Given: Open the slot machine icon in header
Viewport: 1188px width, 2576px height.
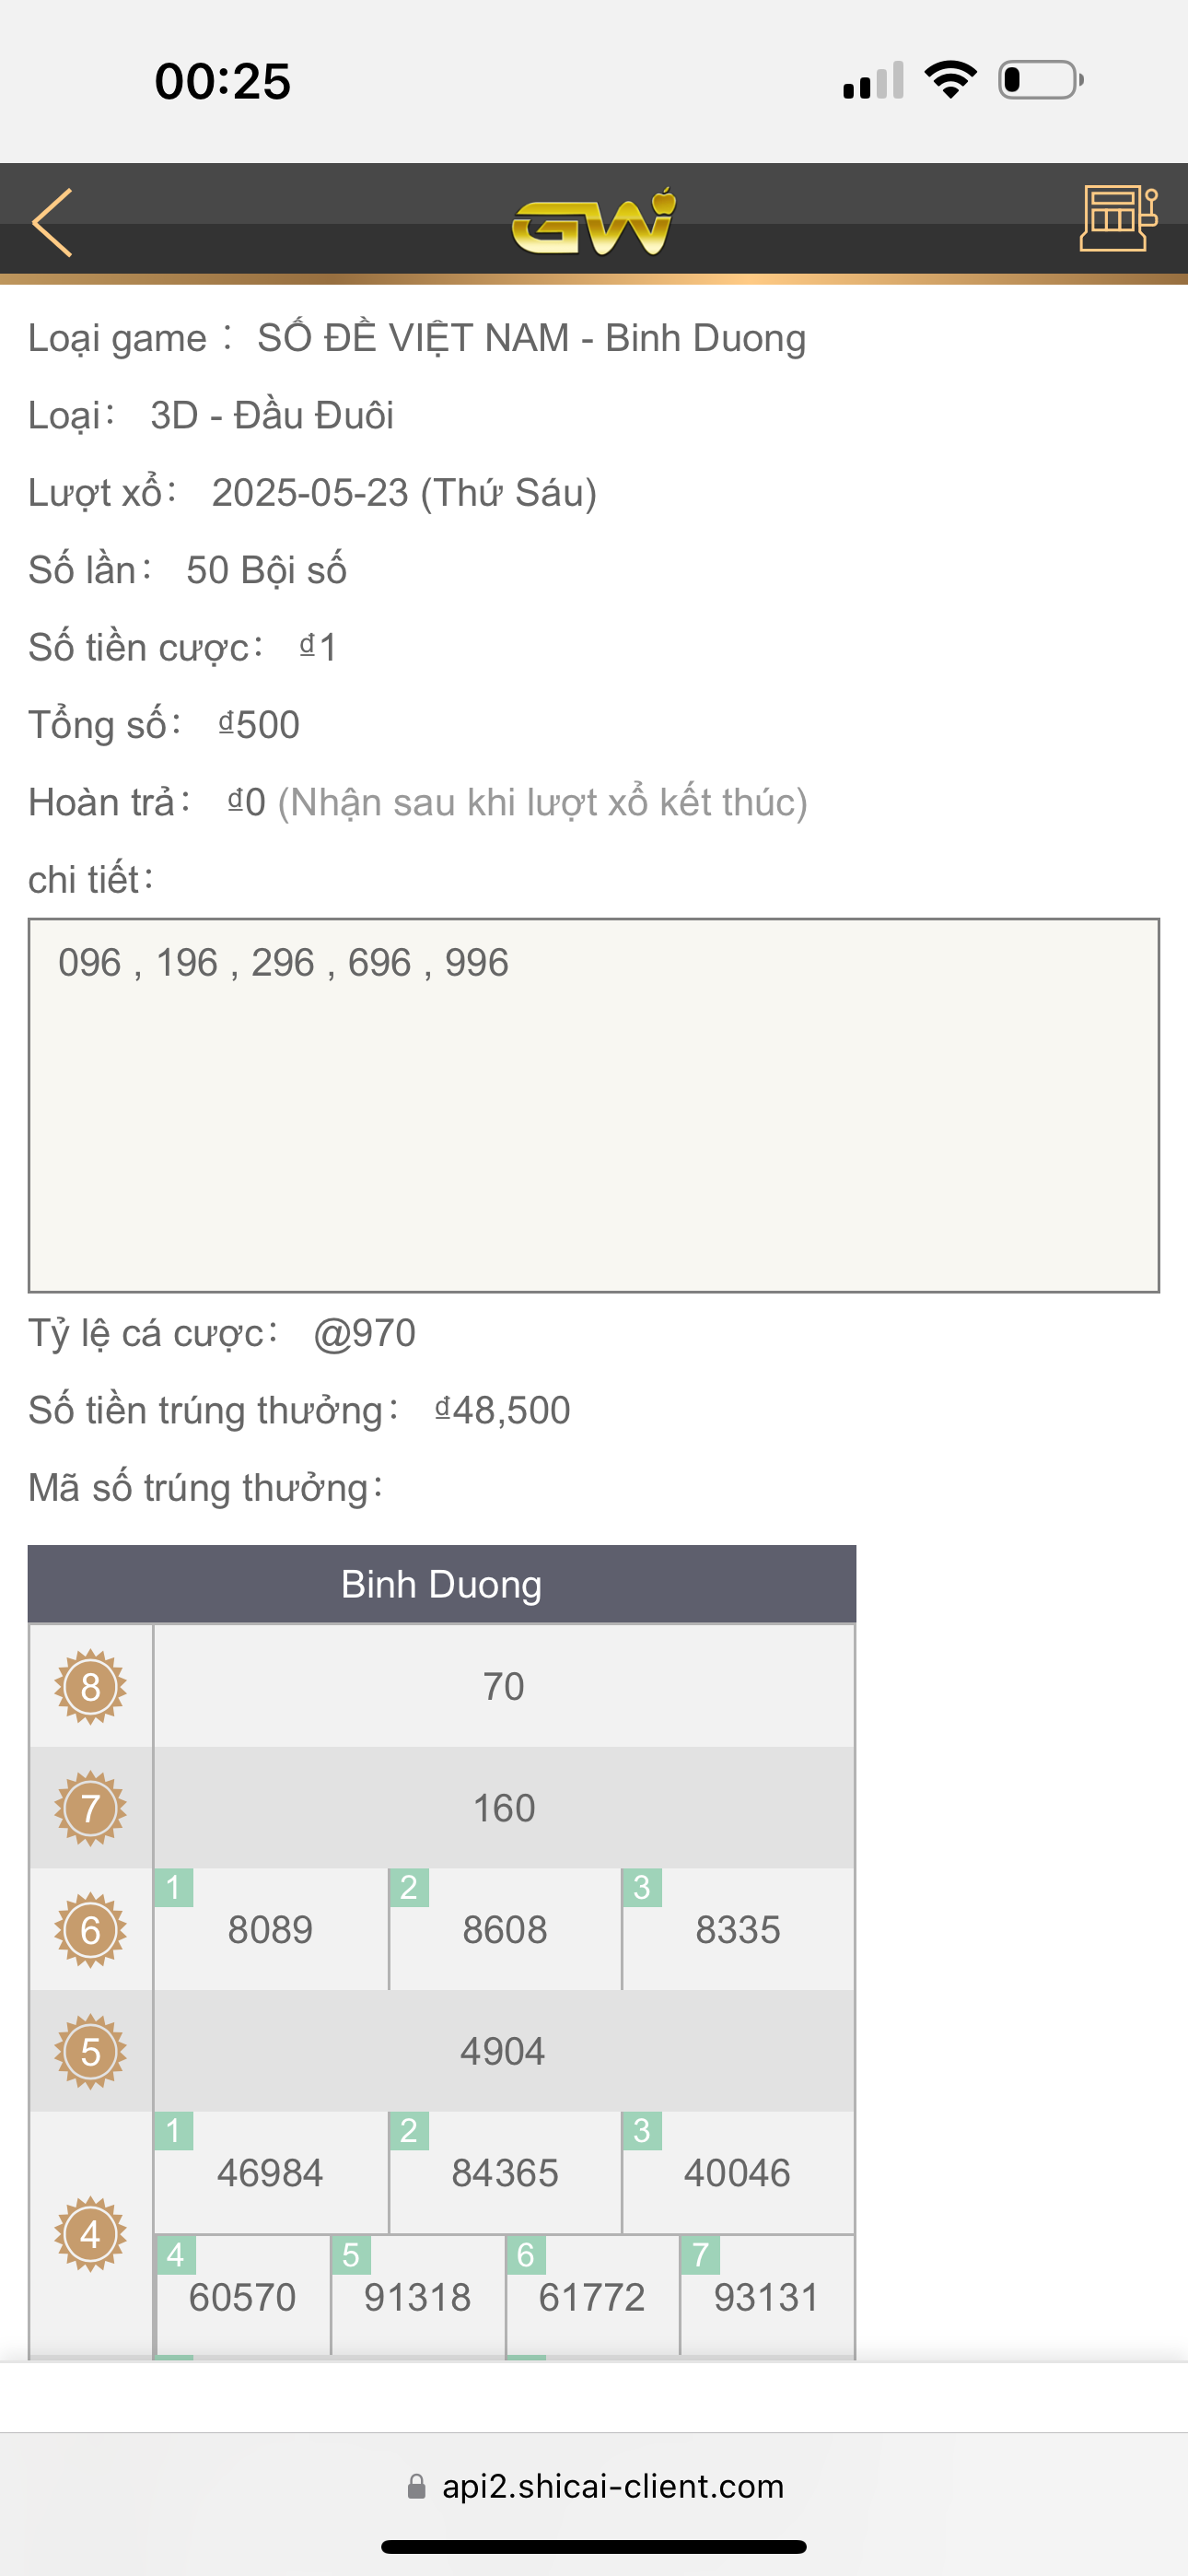Looking at the screenshot, I should tap(1118, 217).
